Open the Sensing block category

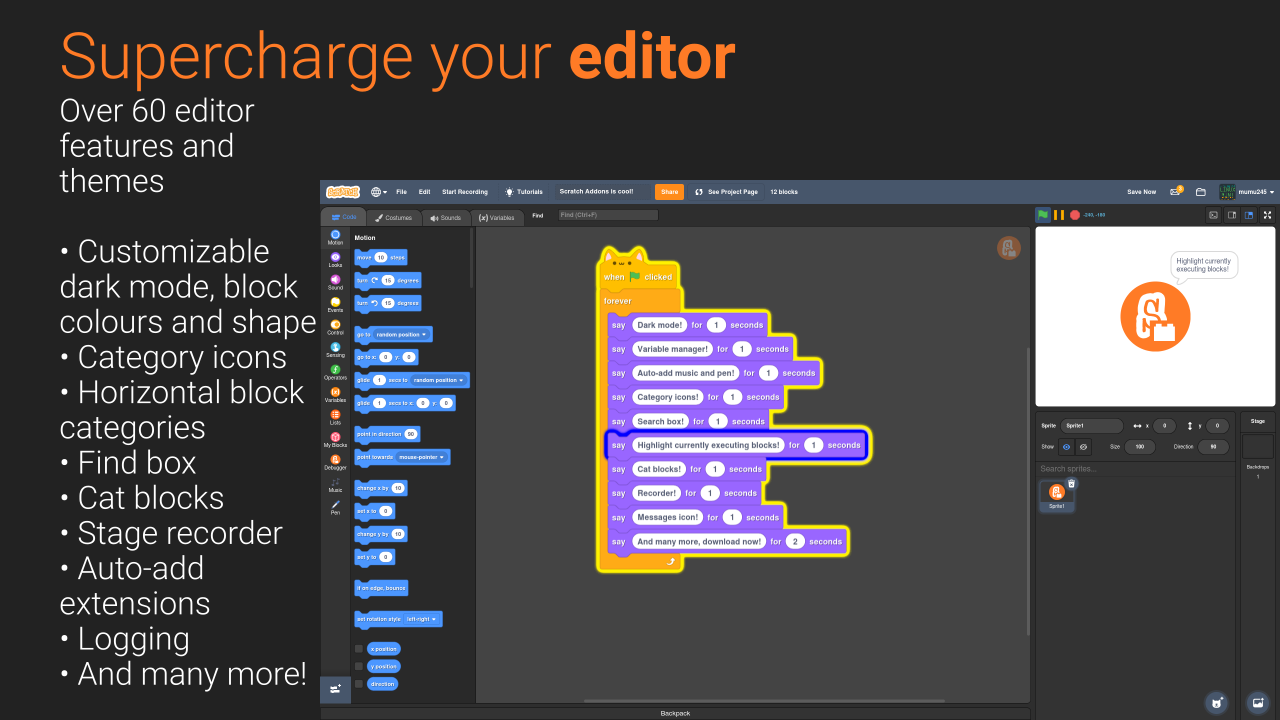(335, 350)
